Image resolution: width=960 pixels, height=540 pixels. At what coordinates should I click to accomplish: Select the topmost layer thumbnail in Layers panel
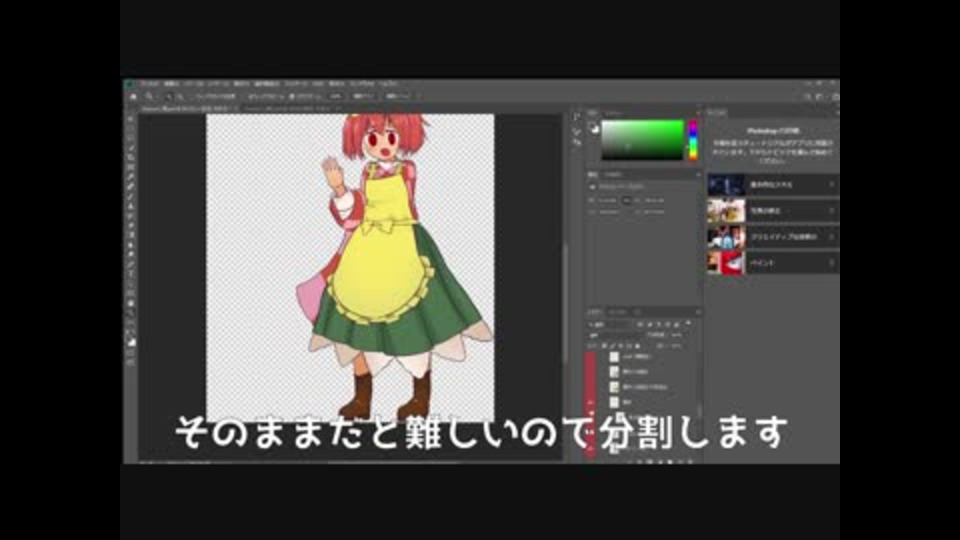click(614, 357)
